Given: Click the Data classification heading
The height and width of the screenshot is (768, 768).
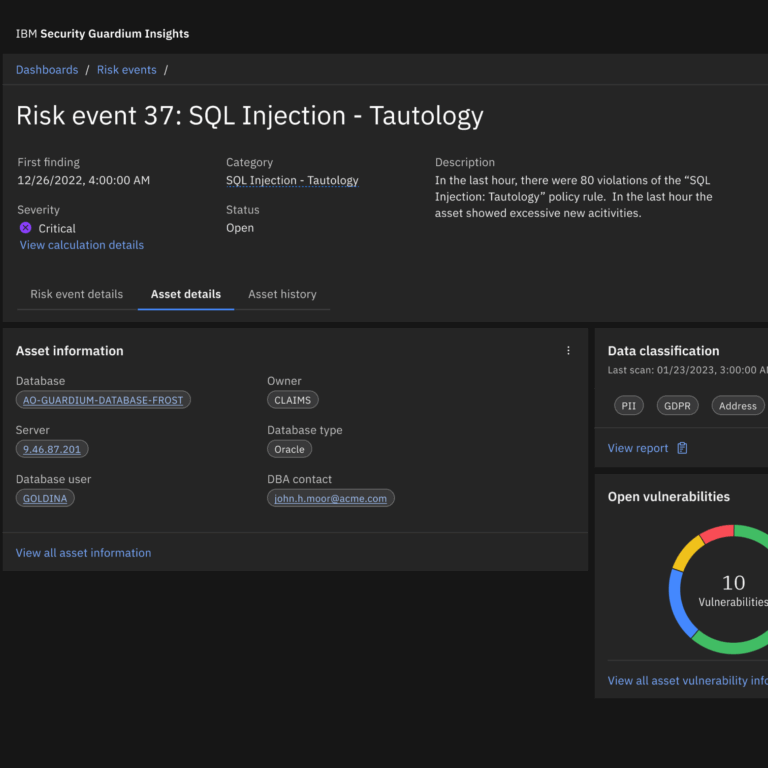Looking at the screenshot, I should [x=664, y=351].
